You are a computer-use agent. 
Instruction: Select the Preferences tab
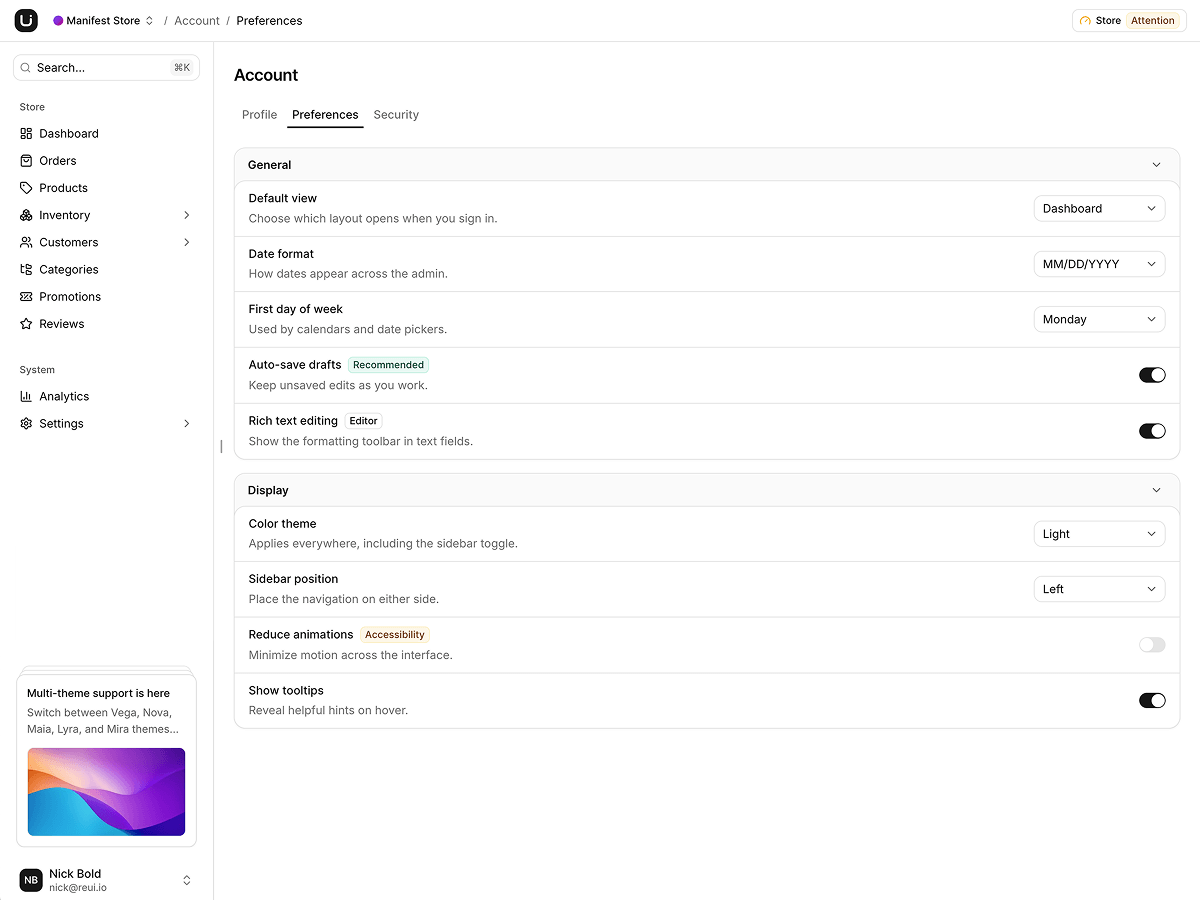click(325, 115)
